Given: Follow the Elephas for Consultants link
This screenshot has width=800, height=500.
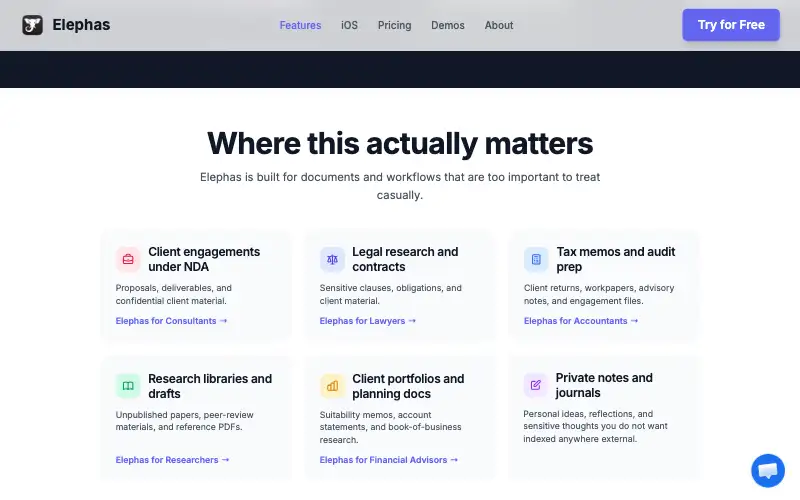Looking at the screenshot, I should coord(171,321).
